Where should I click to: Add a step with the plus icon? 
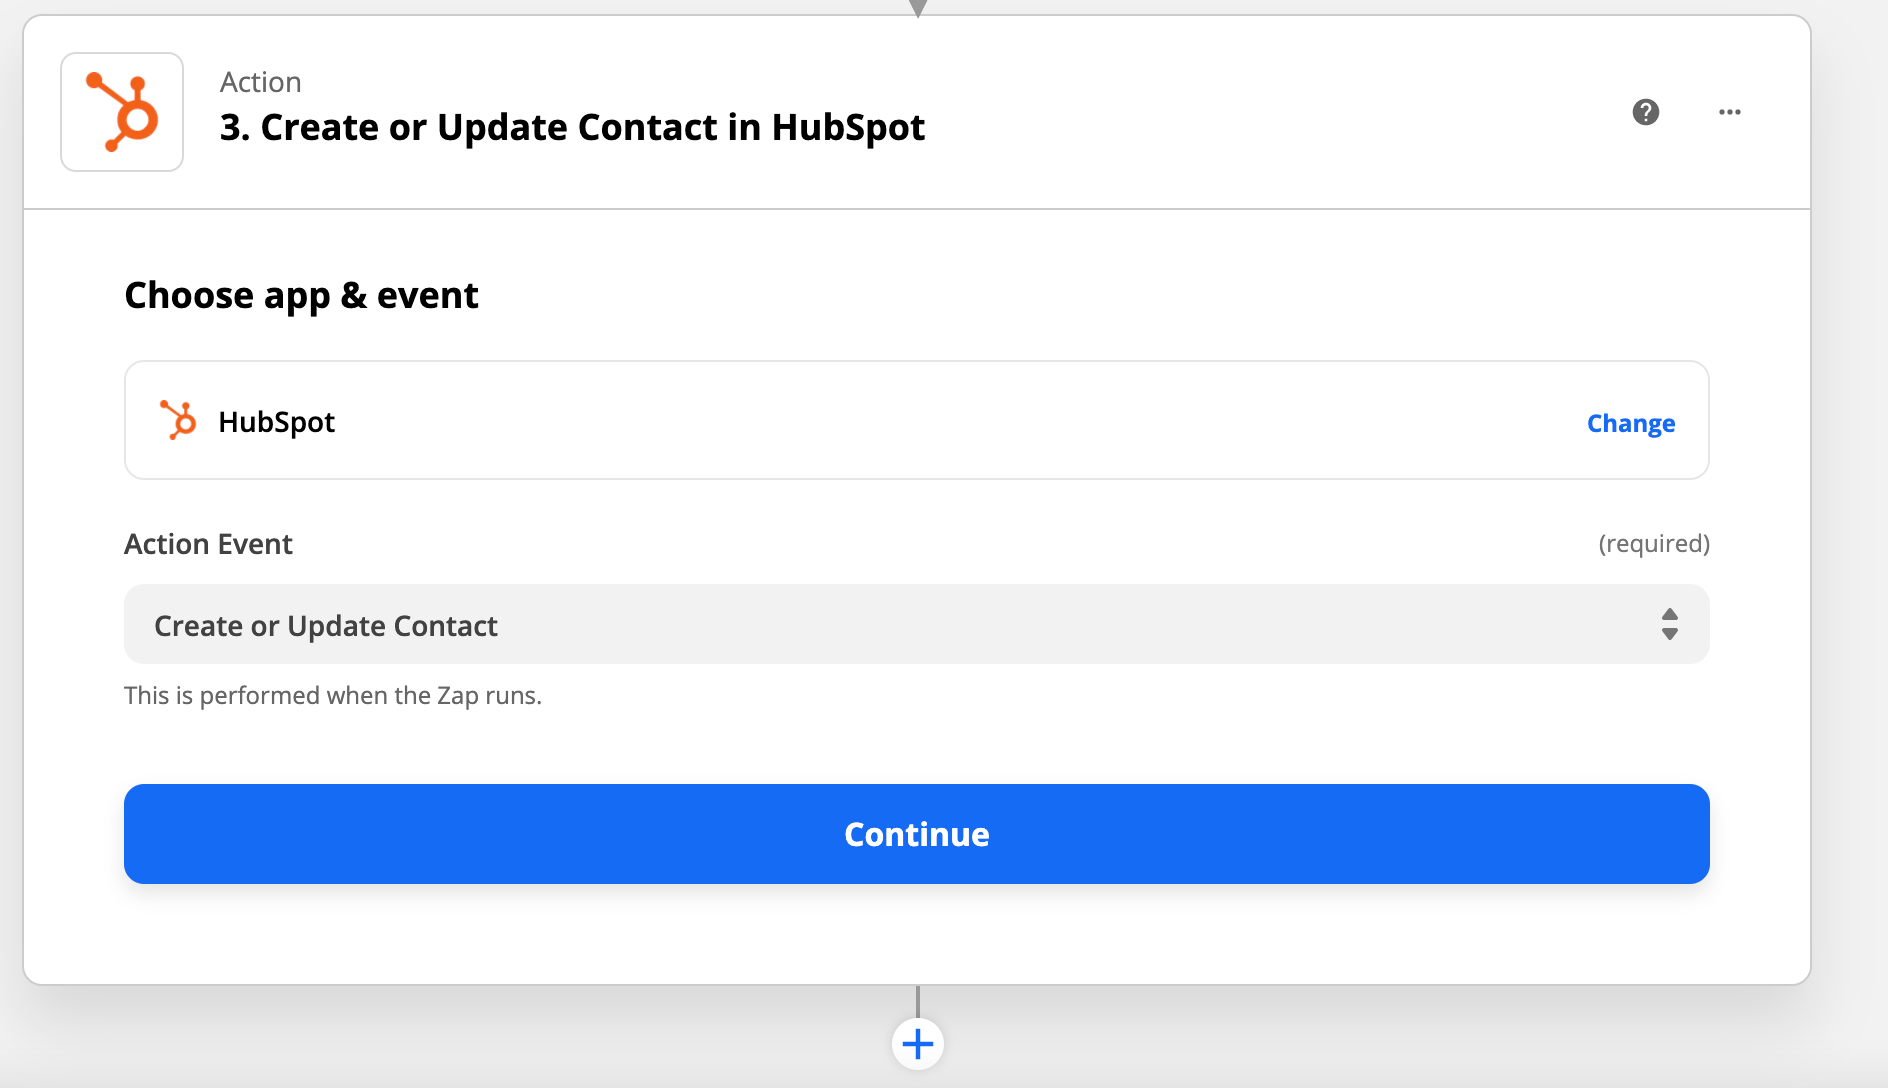pyautogui.click(x=917, y=1044)
